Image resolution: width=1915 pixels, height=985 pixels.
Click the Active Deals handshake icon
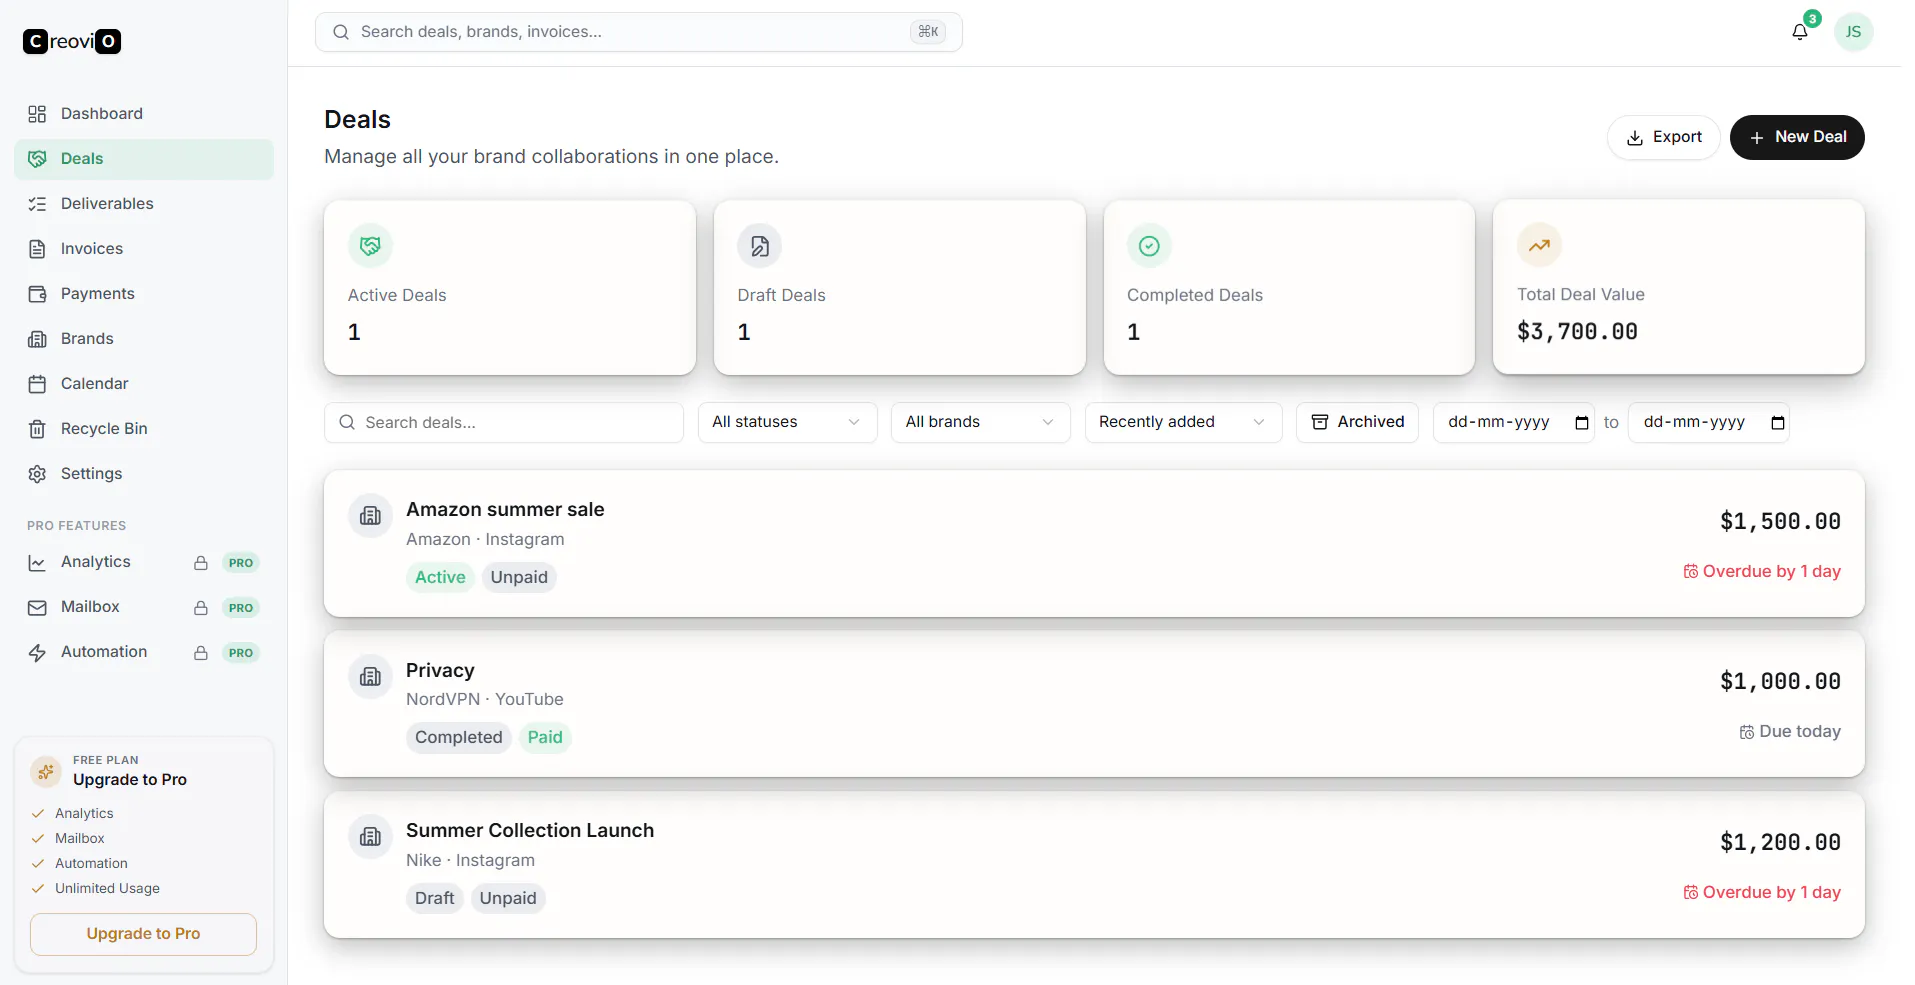click(370, 246)
